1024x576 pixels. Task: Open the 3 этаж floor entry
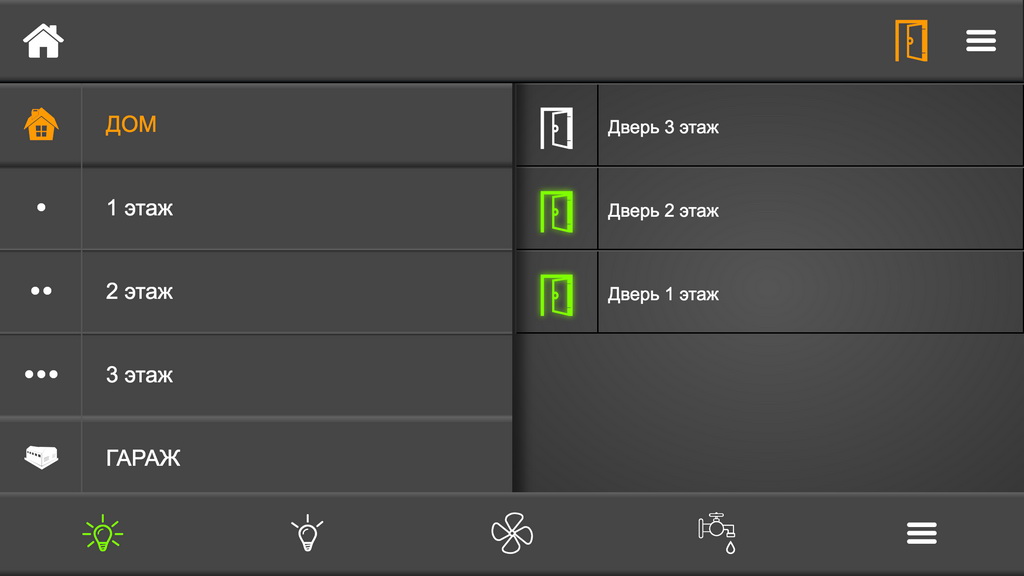(256, 375)
